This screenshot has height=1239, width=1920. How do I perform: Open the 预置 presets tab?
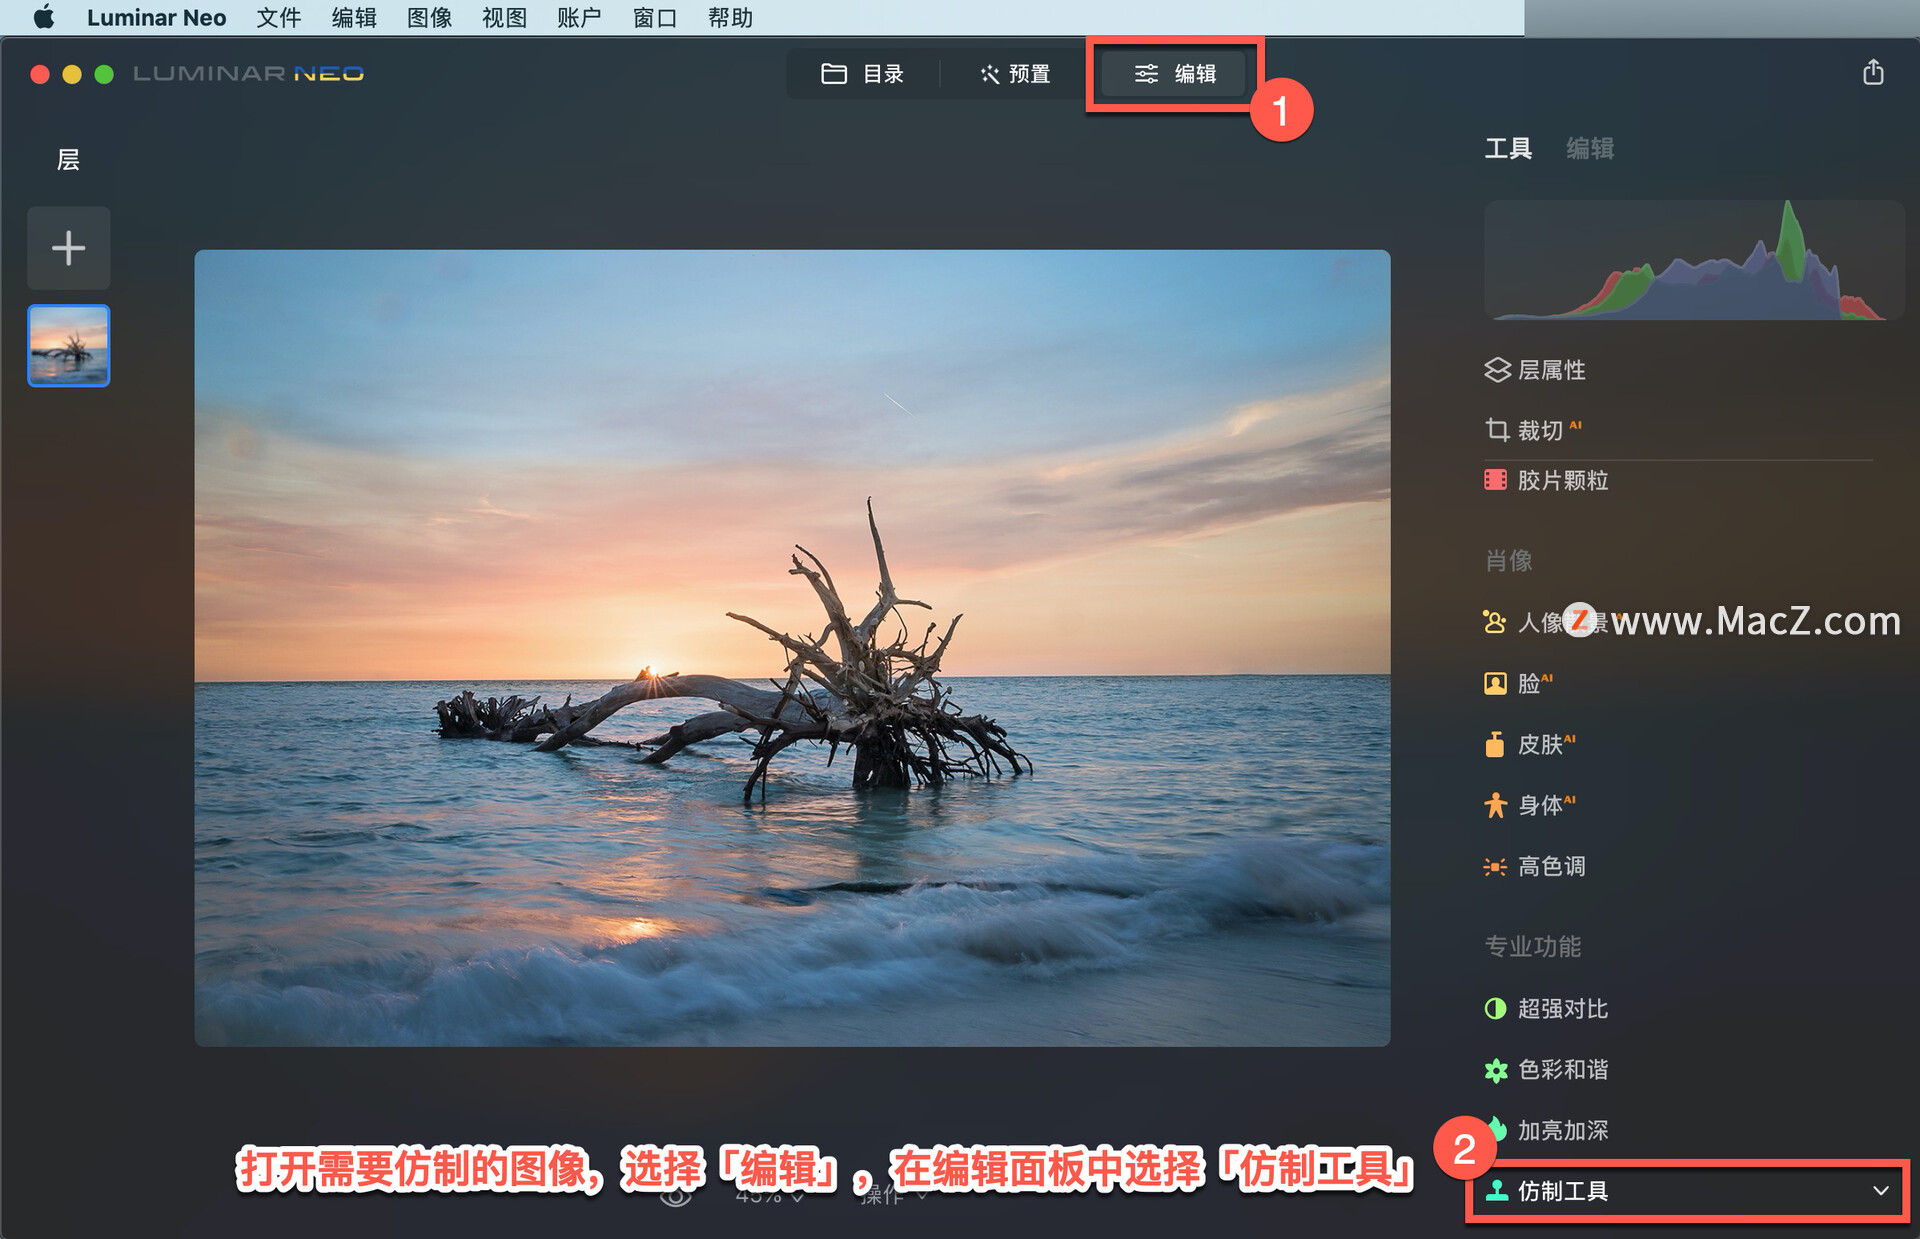[x=1014, y=74]
